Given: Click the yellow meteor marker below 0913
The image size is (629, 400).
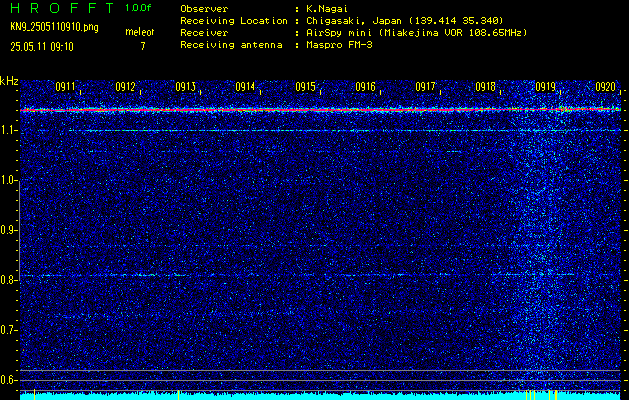Looking at the screenshot, I should (x=179, y=394).
